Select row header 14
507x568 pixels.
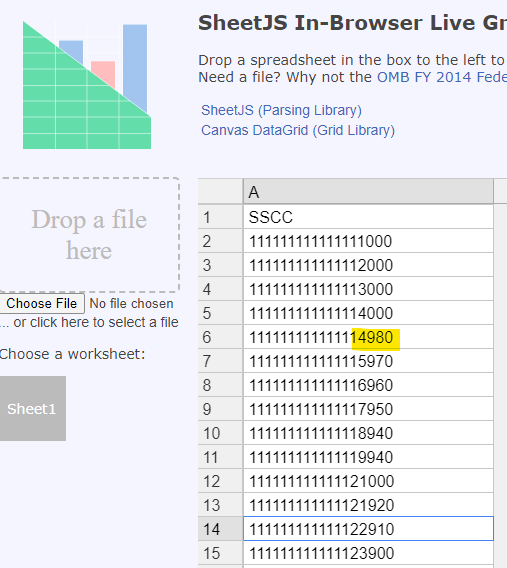[220, 529]
